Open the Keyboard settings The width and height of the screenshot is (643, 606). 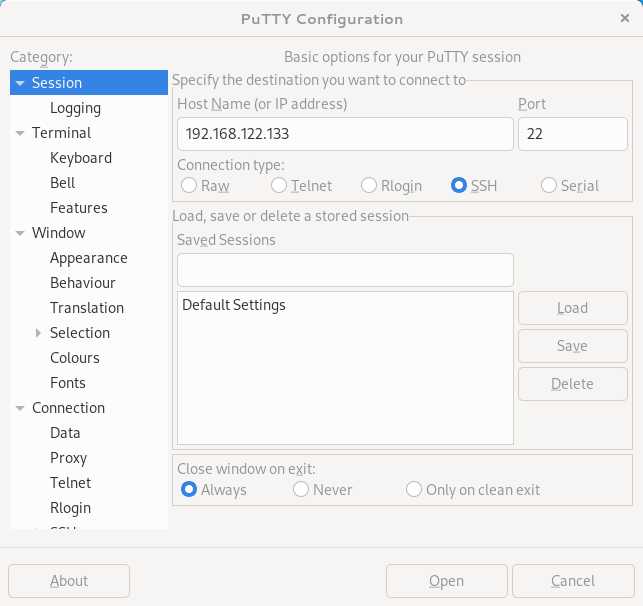(89, 158)
